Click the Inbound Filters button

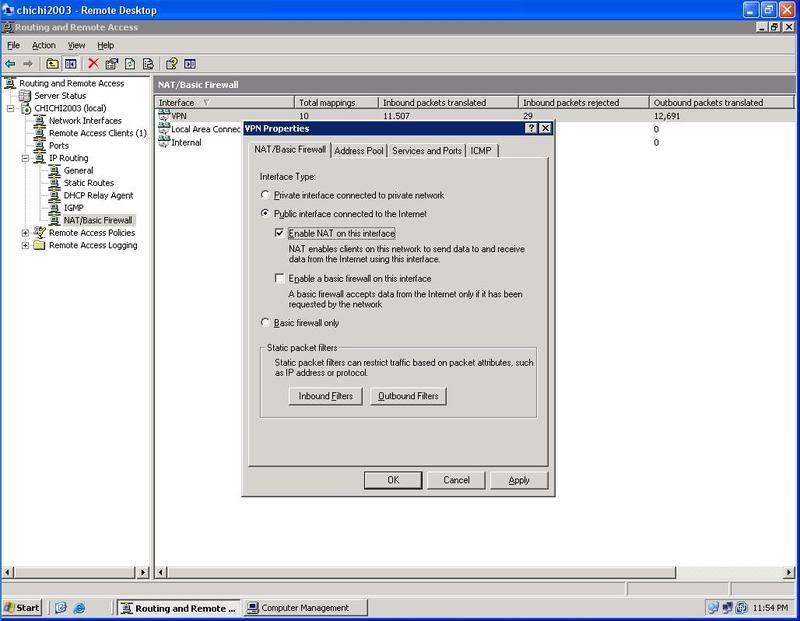(x=326, y=396)
